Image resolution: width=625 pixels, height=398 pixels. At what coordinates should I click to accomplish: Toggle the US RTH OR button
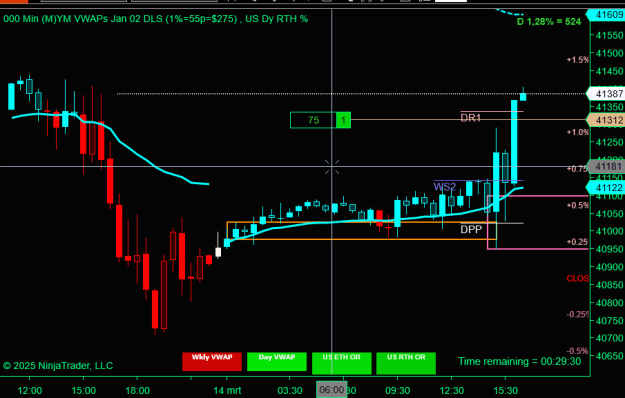406,363
